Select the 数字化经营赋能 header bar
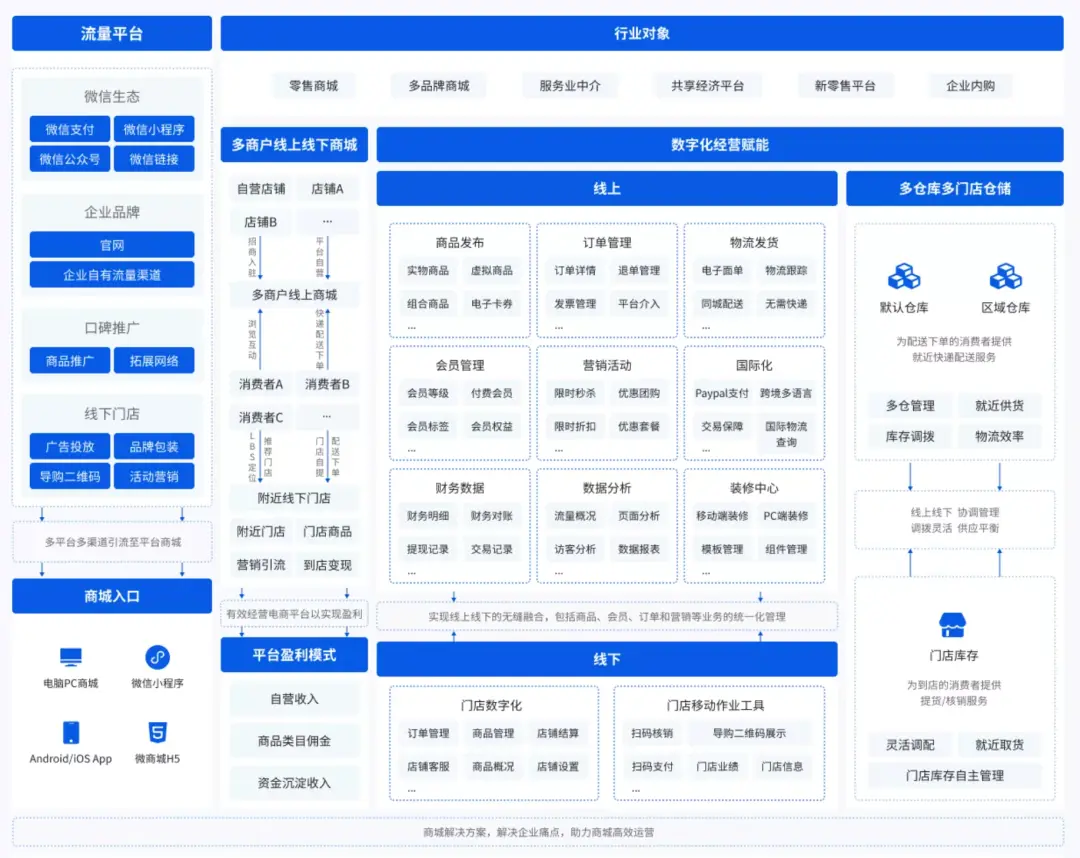Viewport: 1080px width, 858px height. pos(719,145)
